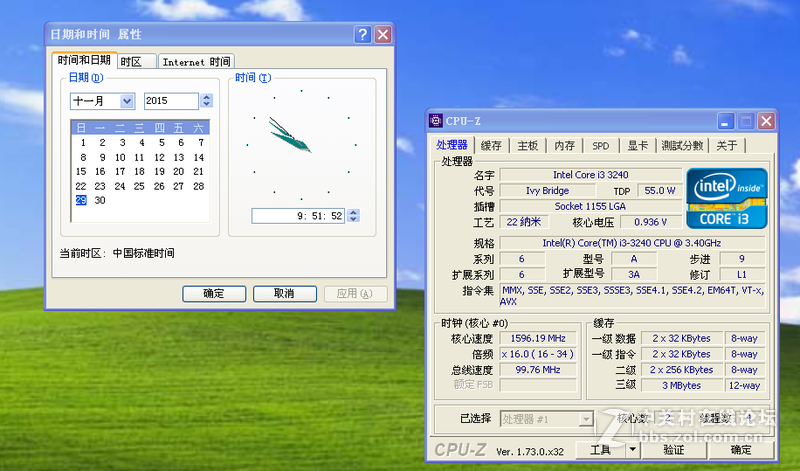Click the x 16.0 (16 - 34) multiplier value
800x471 pixels.
click(538, 354)
